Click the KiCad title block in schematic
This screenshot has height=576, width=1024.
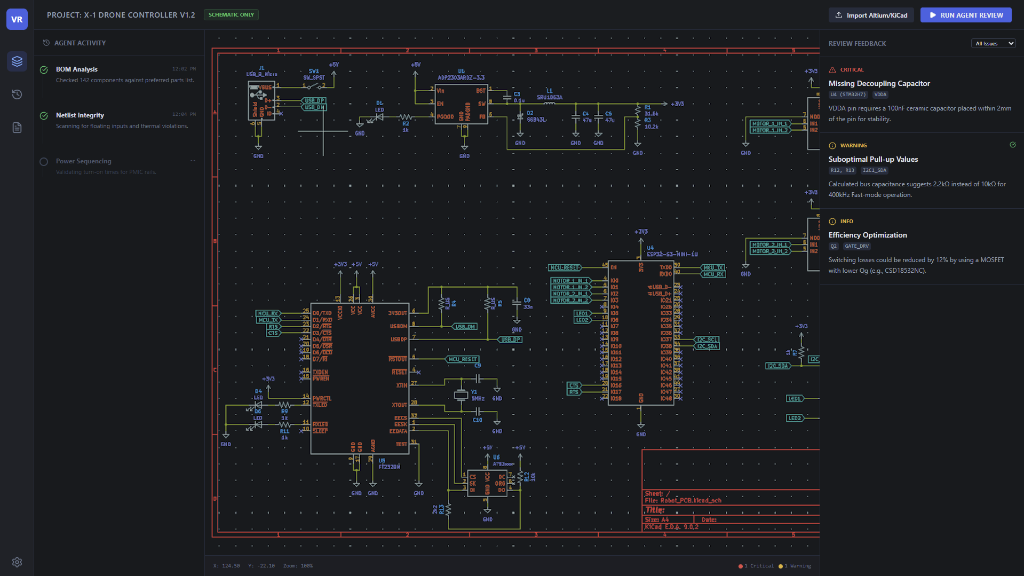(731, 490)
